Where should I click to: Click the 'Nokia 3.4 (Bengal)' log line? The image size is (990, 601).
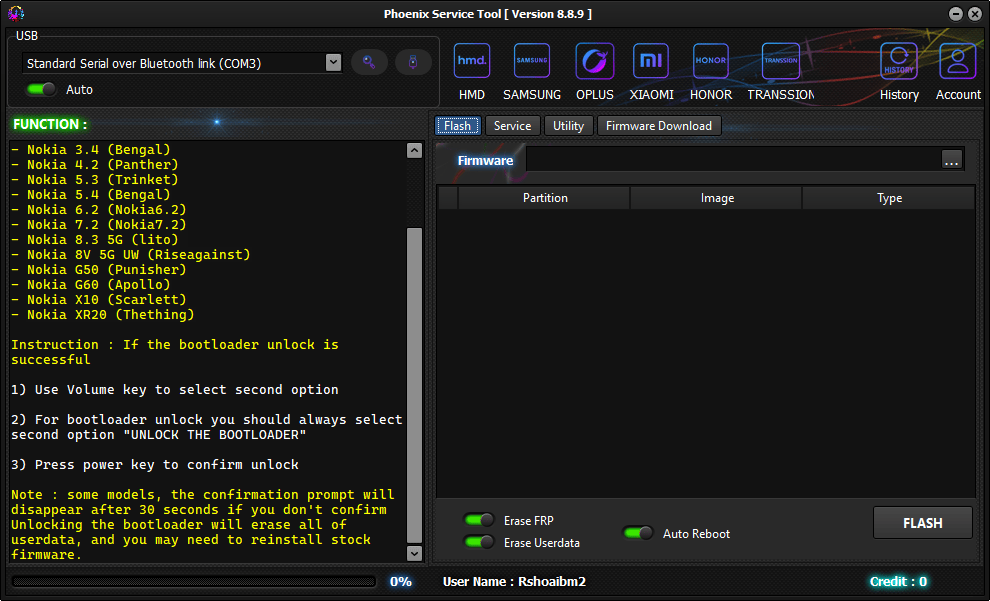(x=91, y=150)
